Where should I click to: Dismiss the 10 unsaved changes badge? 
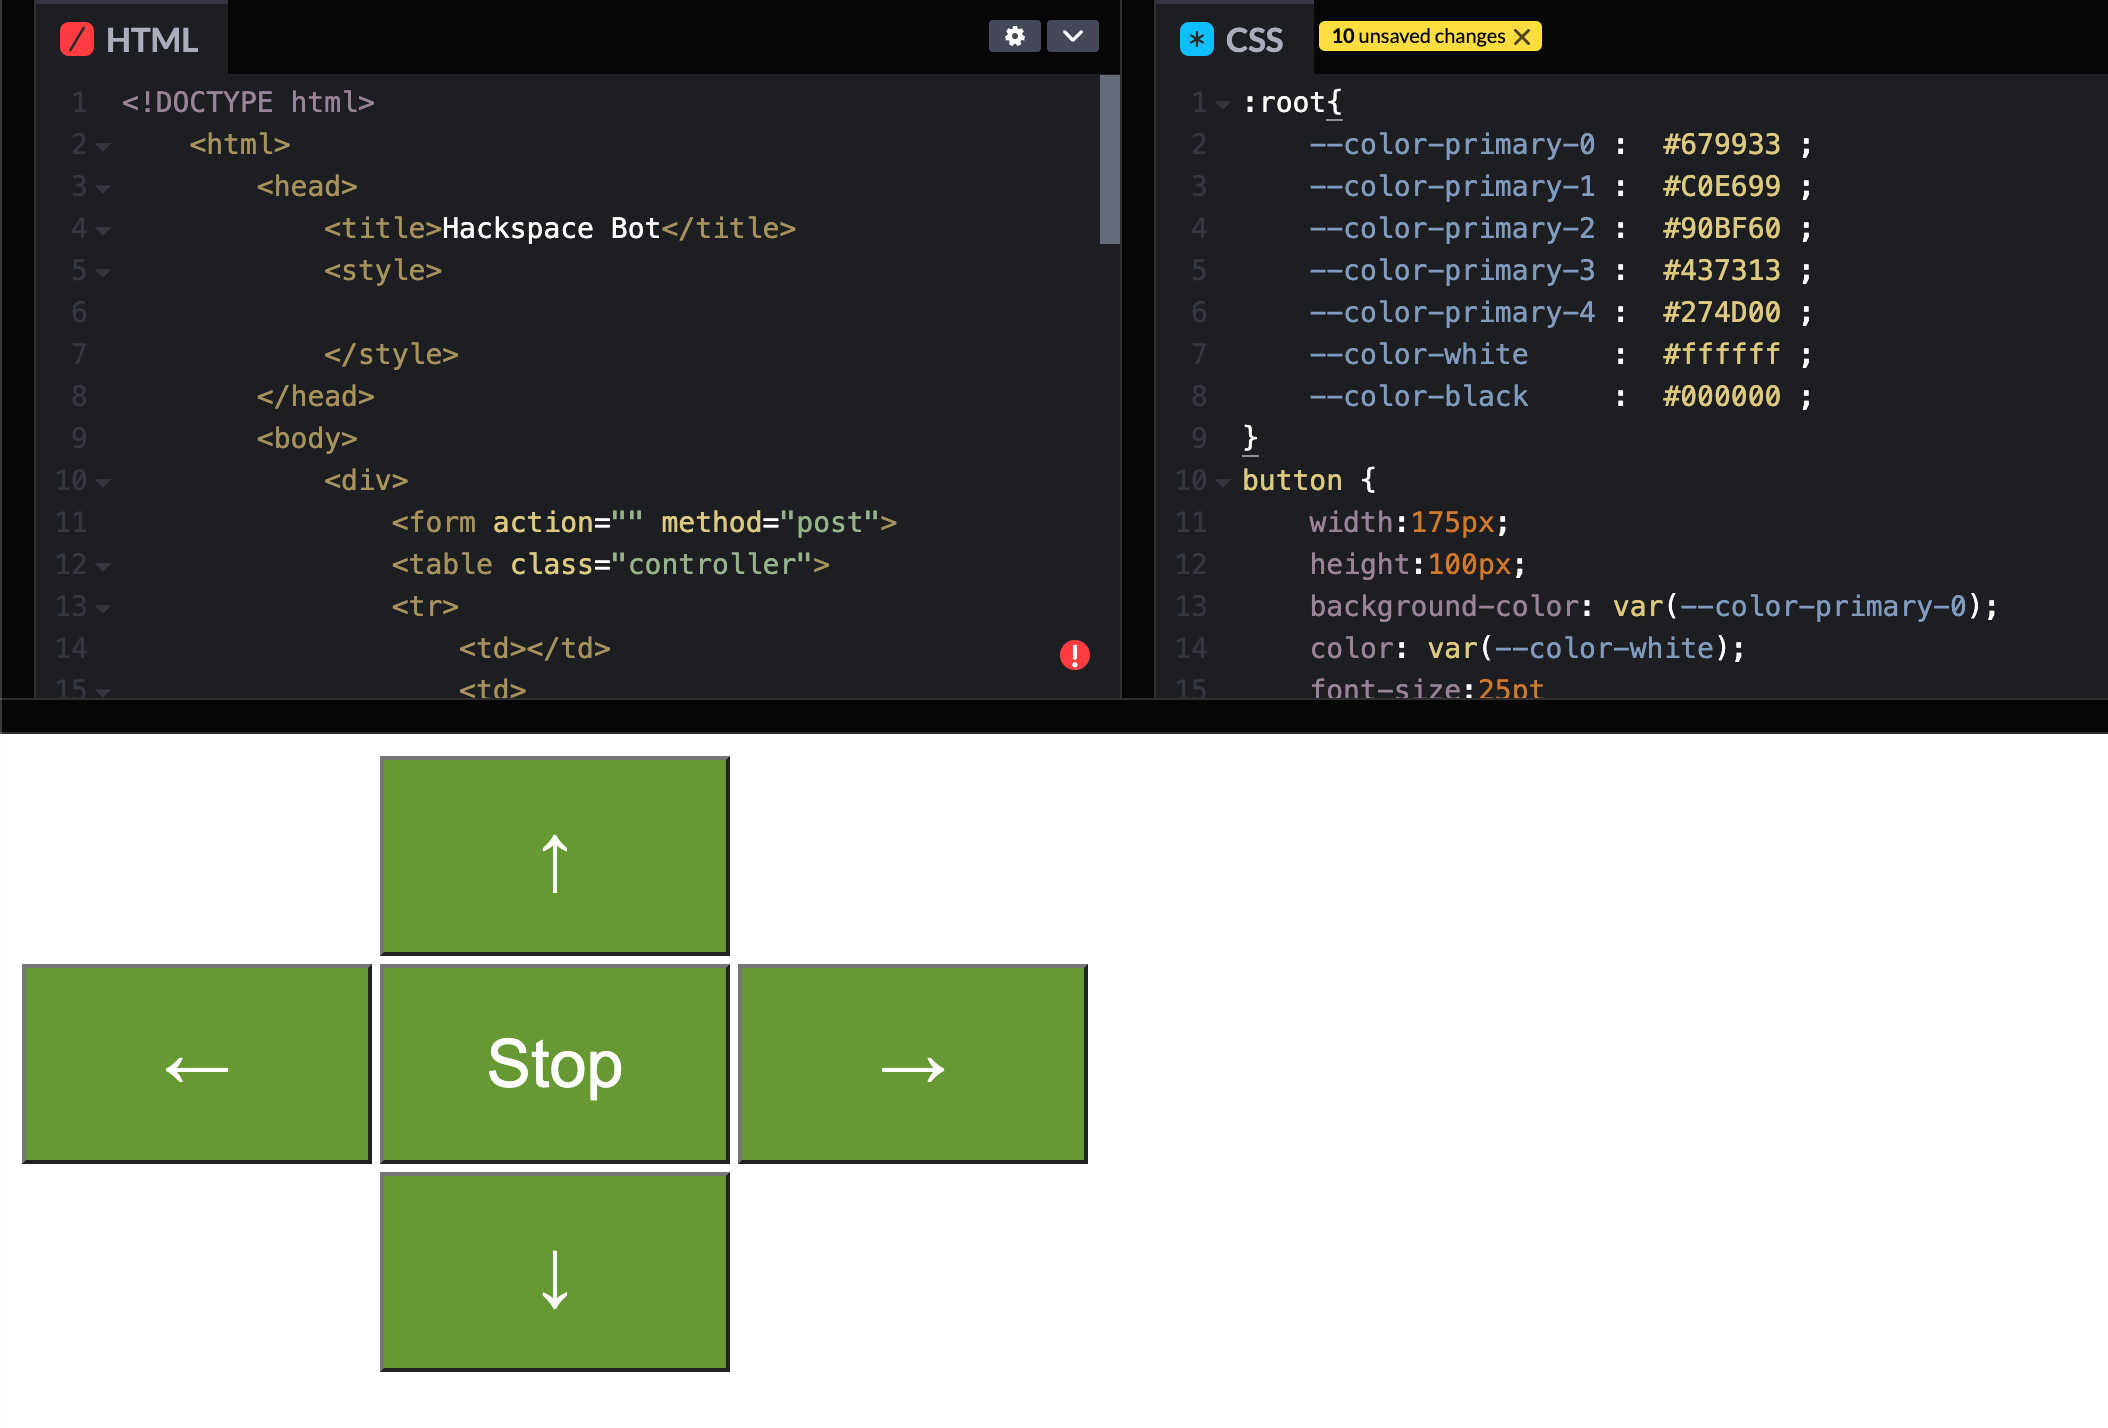click(x=1524, y=36)
